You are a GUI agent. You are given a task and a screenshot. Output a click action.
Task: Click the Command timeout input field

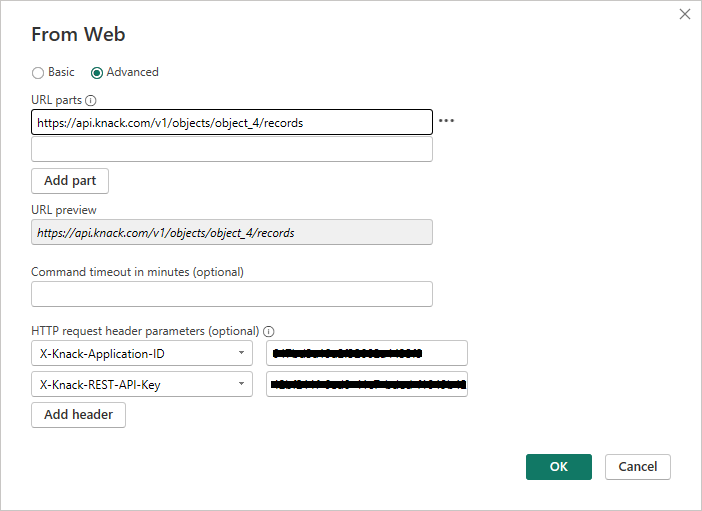[232, 294]
